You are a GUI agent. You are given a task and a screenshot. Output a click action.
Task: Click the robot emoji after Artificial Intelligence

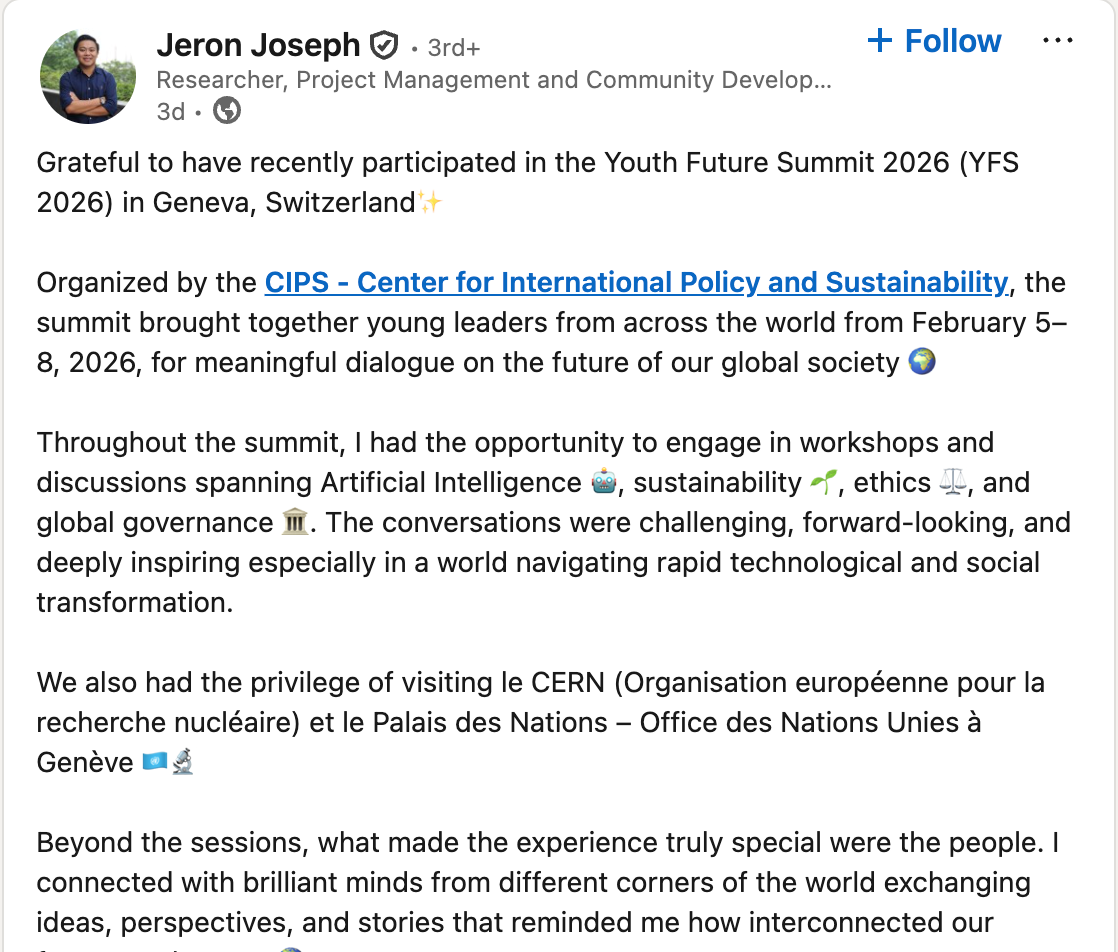point(604,483)
